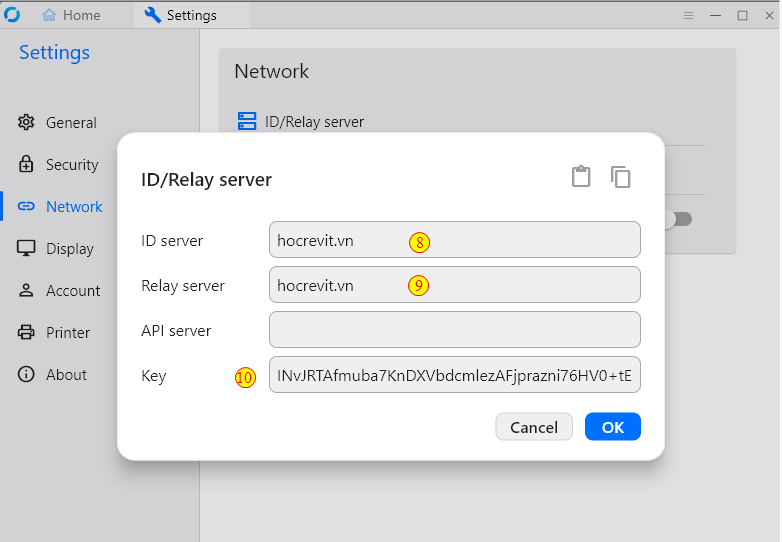This screenshot has width=782, height=542.
Task: Open Security settings lock icon
Action: tap(26, 164)
